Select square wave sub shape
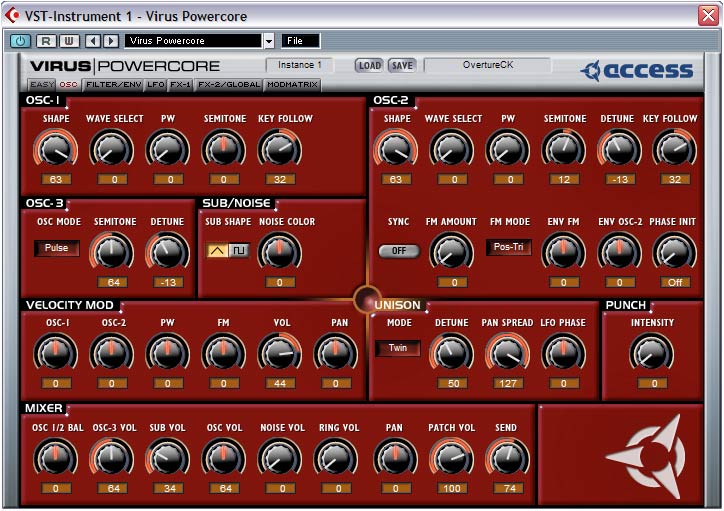724x511 pixels. pos(239,250)
